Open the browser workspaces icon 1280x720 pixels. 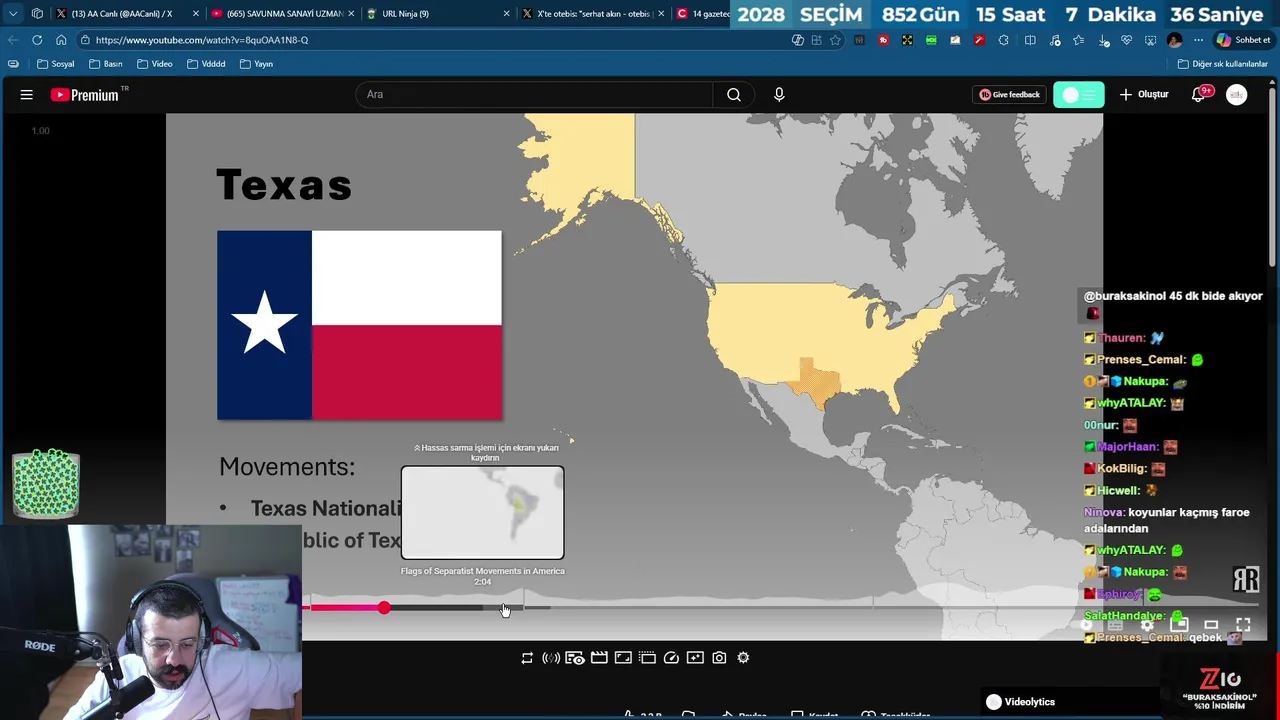click(x=37, y=14)
